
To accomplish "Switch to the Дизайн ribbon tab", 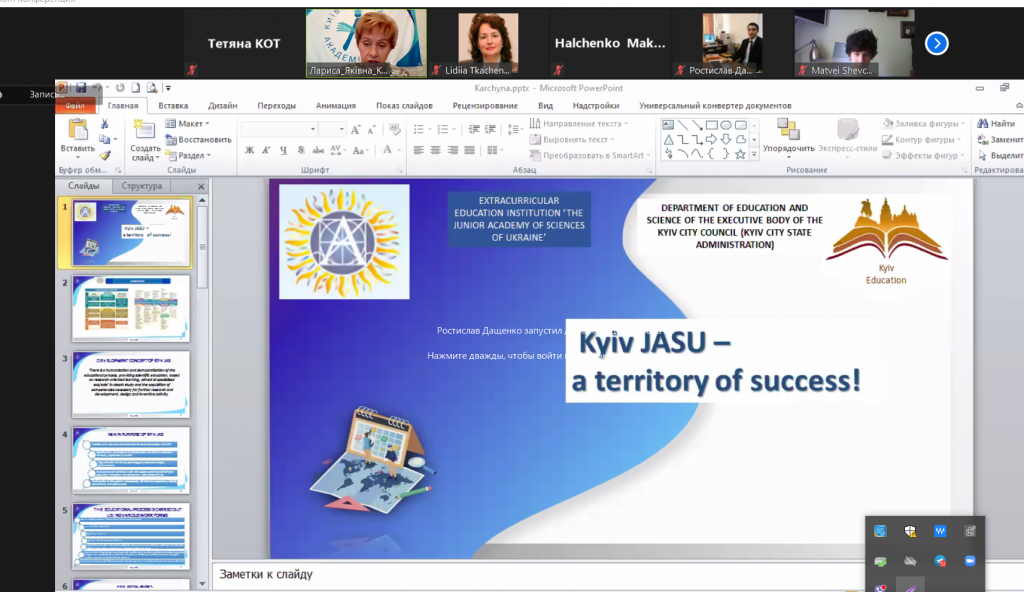I will point(223,105).
